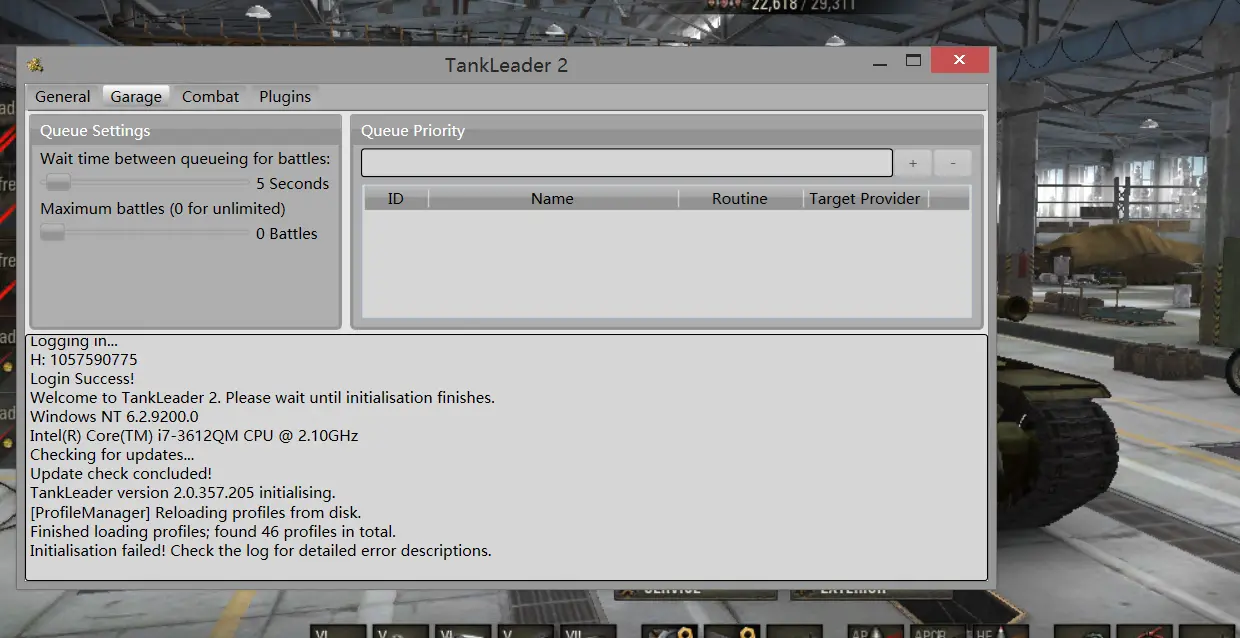The image size is (1240, 638).
Task: Click the "Update check concluded!" log line
Action: pos(121,474)
